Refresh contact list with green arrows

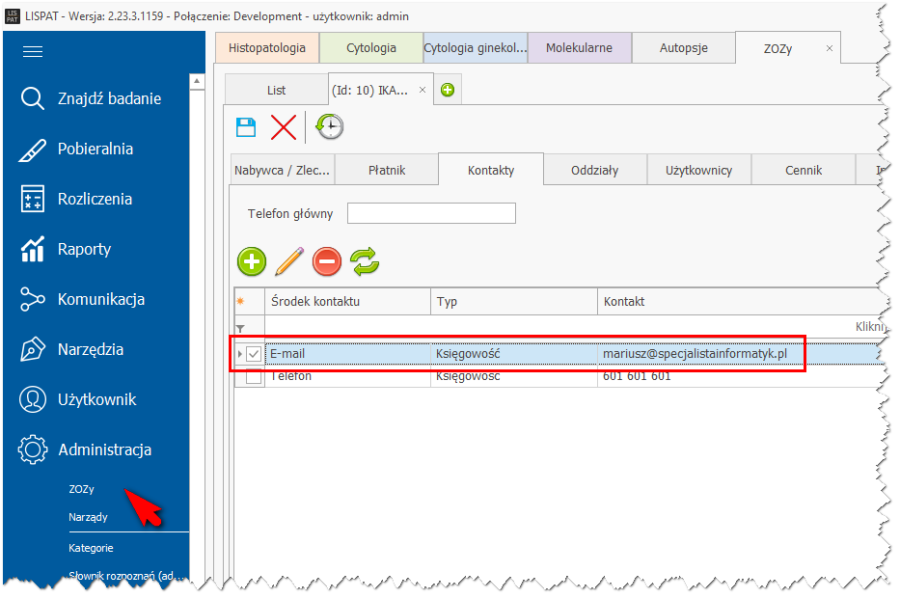(x=365, y=262)
